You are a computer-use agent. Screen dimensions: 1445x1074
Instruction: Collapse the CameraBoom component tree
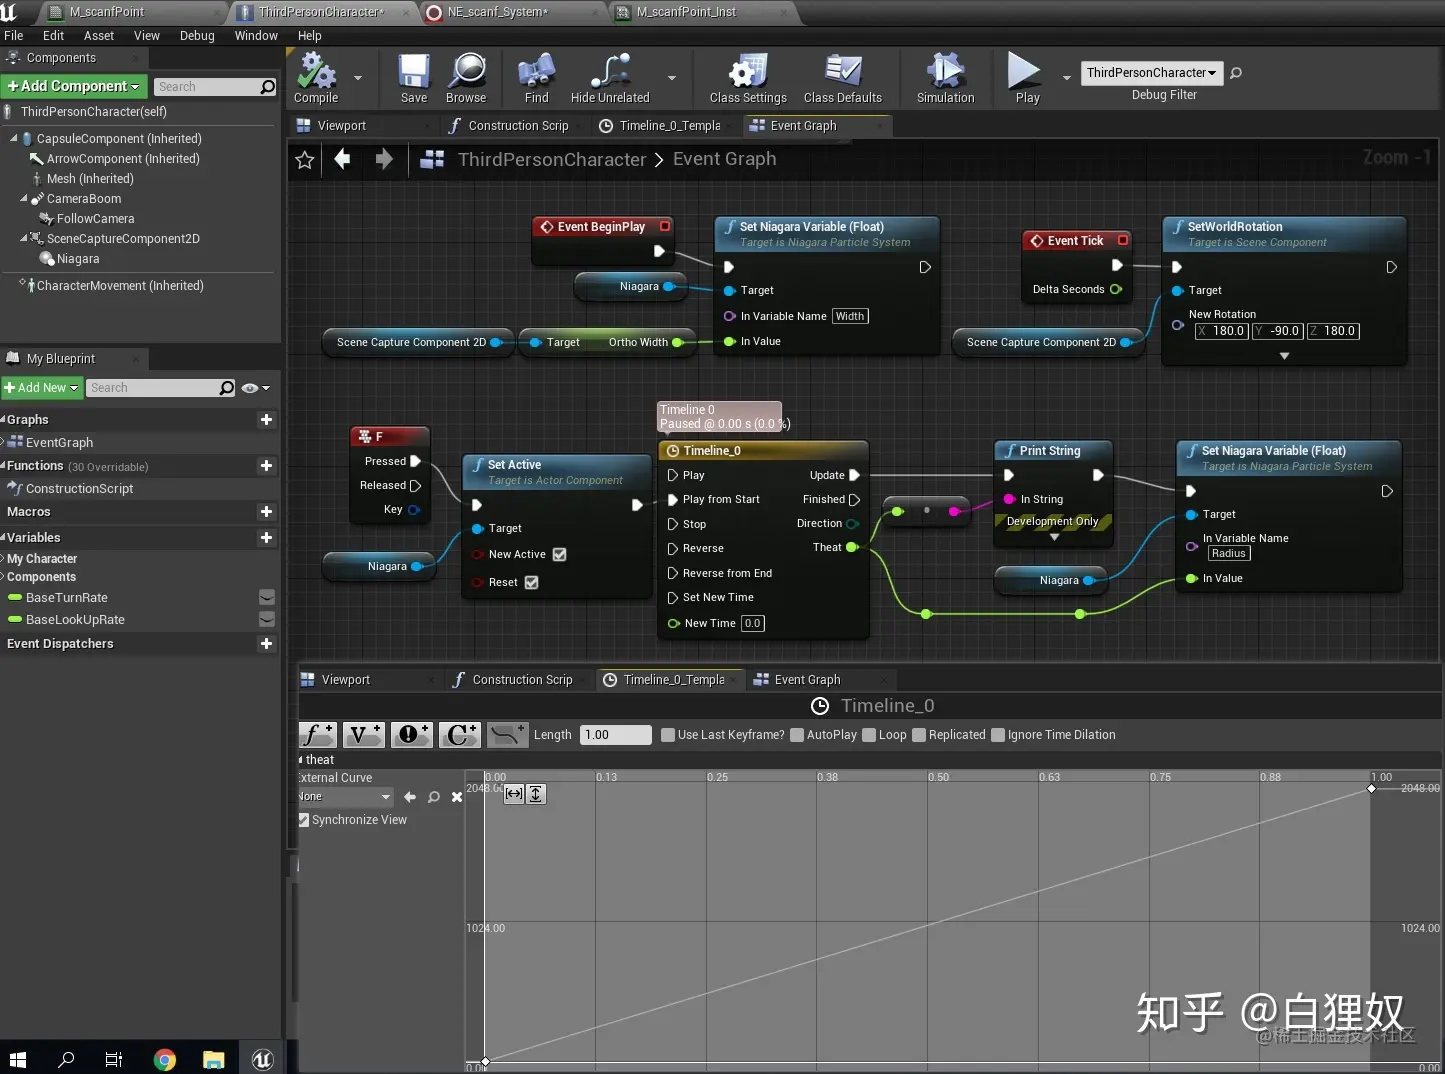24,199
